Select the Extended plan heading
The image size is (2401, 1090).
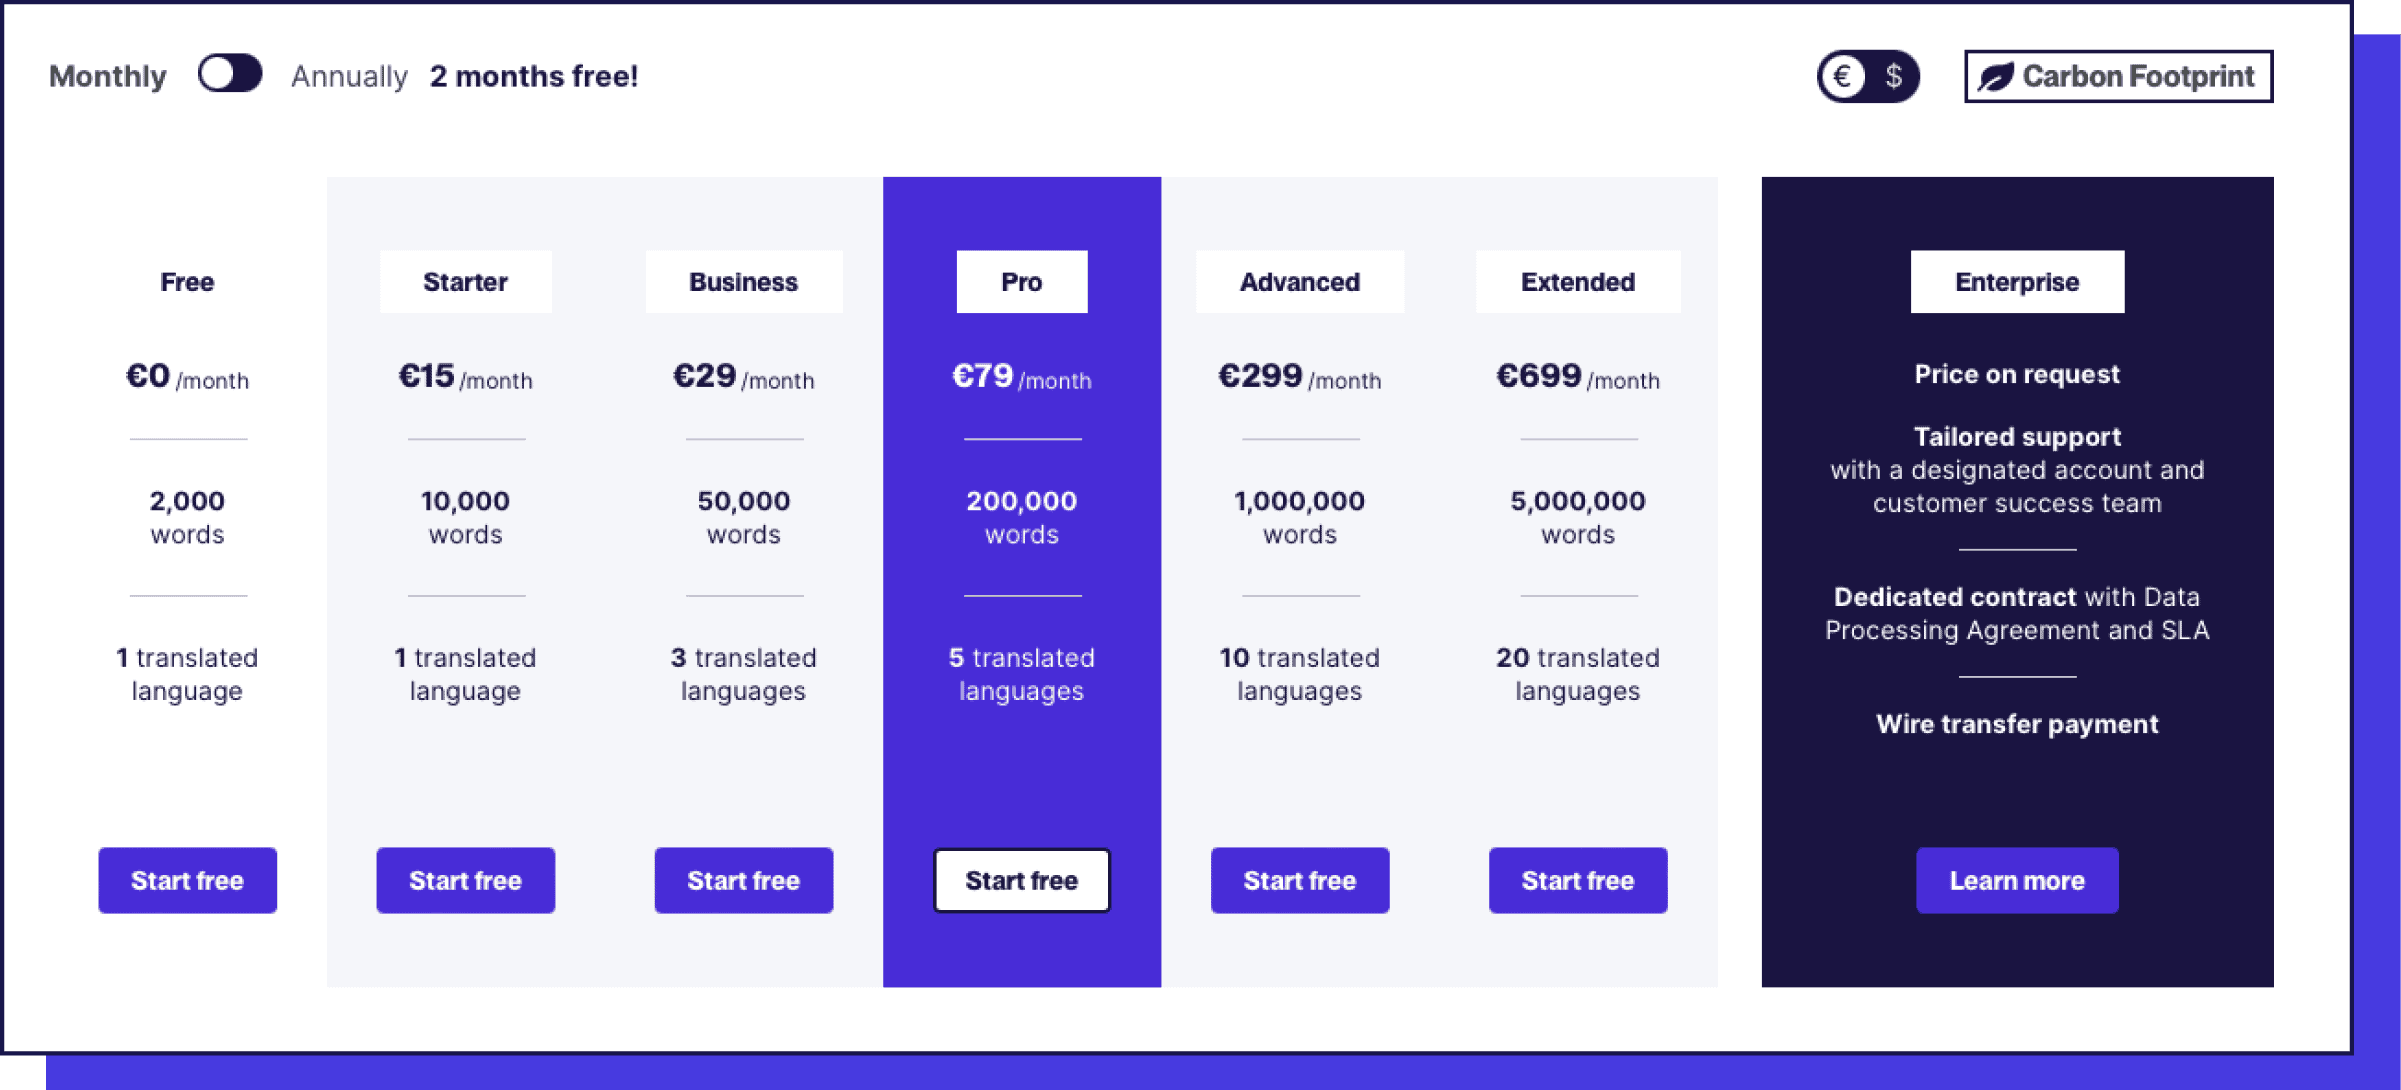(x=1578, y=282)
